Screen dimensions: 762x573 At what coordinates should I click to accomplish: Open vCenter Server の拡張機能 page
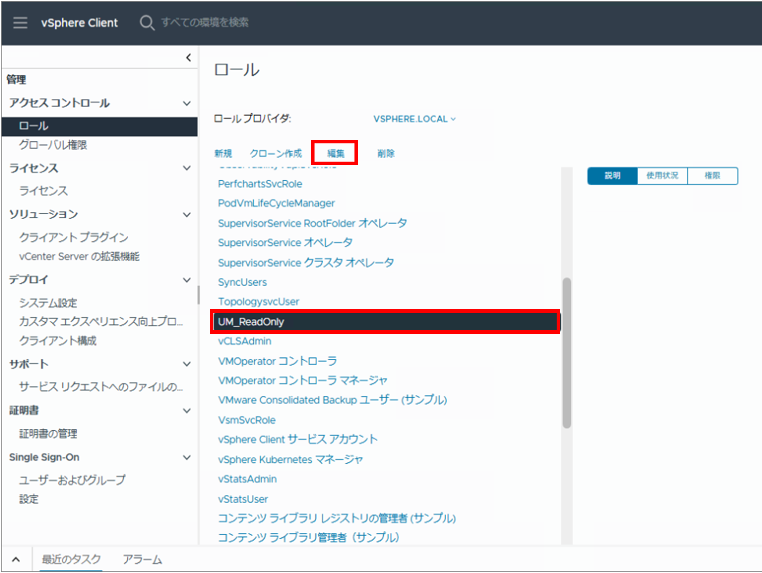point(79,256)
